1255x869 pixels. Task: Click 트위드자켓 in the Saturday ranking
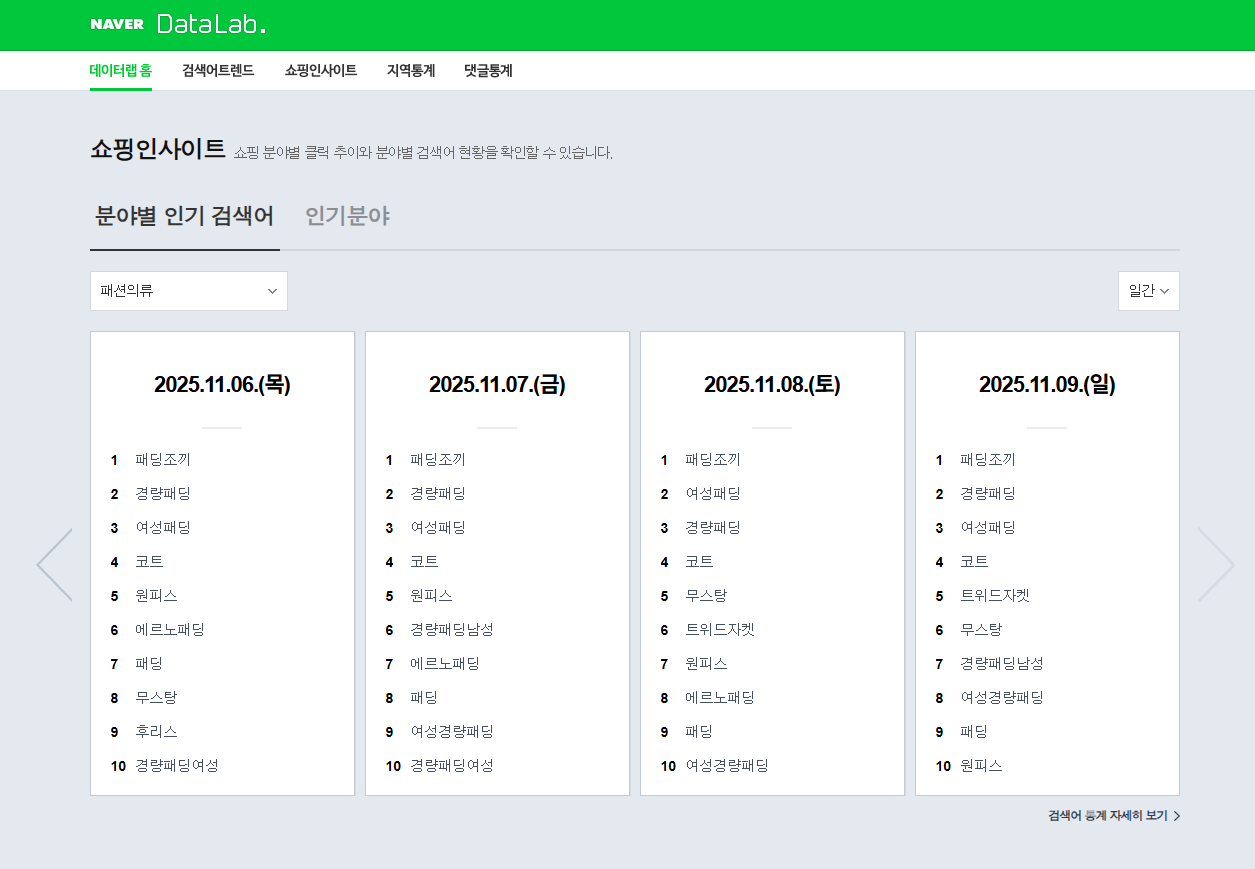click(x=720, y=629)
